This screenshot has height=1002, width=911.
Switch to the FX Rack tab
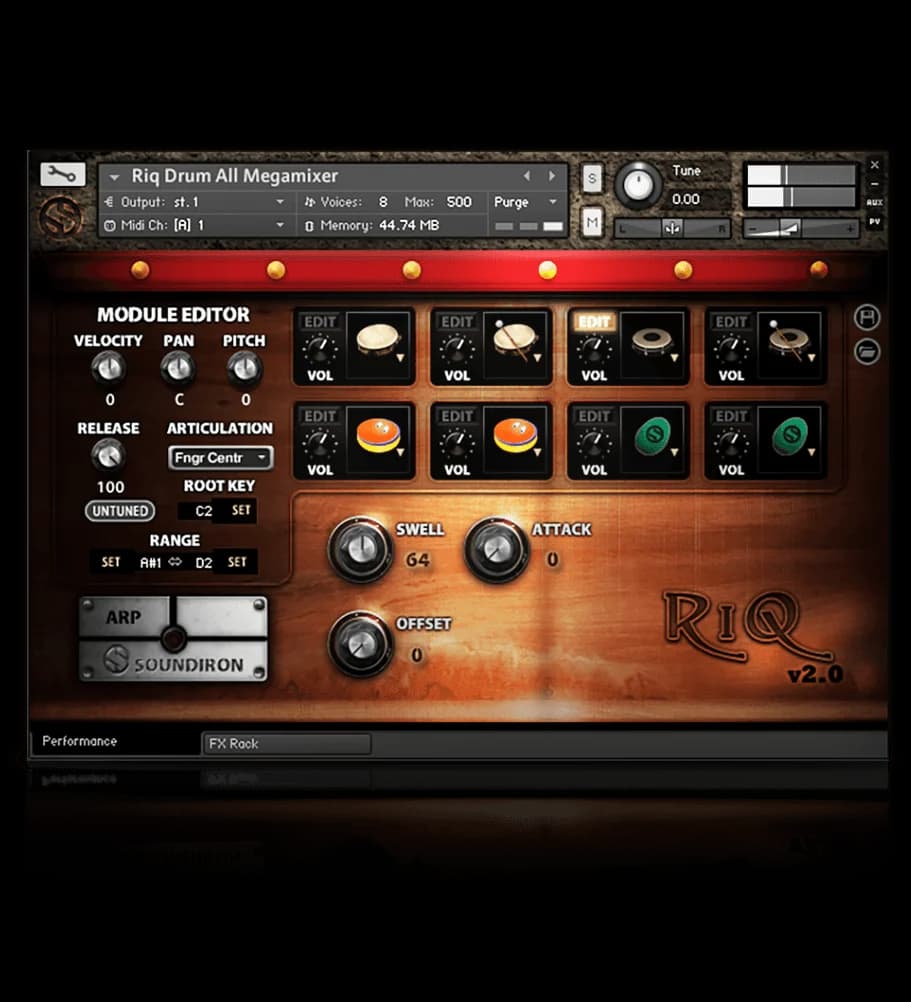point(287,743)
